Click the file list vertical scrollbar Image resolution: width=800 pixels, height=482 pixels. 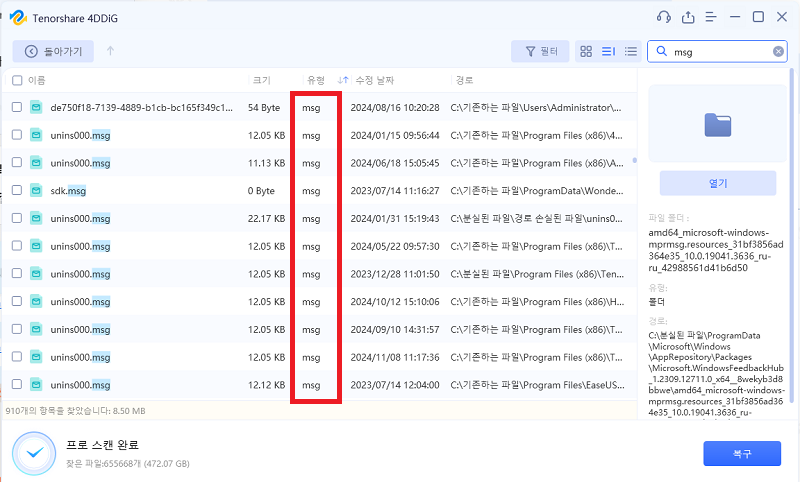coord(633,160)
